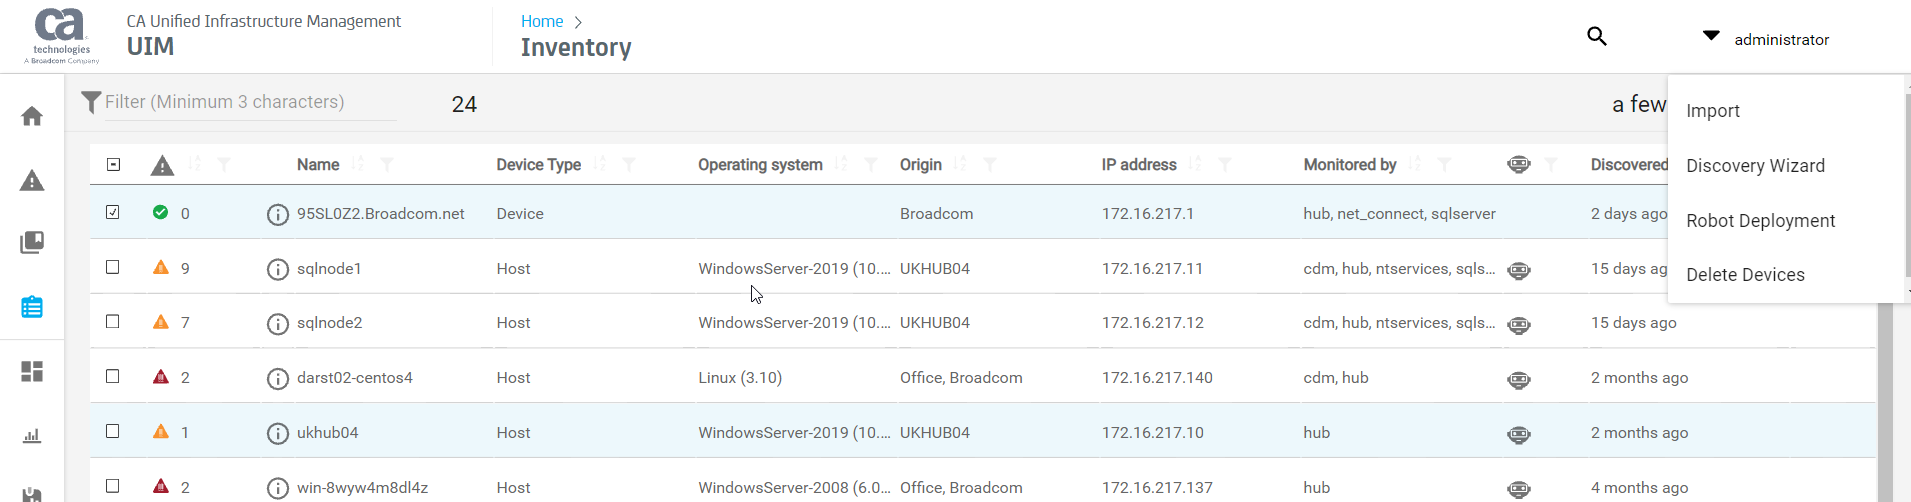Click info icon beside ukhub04
1911x502 pixels.
[278, 433]
